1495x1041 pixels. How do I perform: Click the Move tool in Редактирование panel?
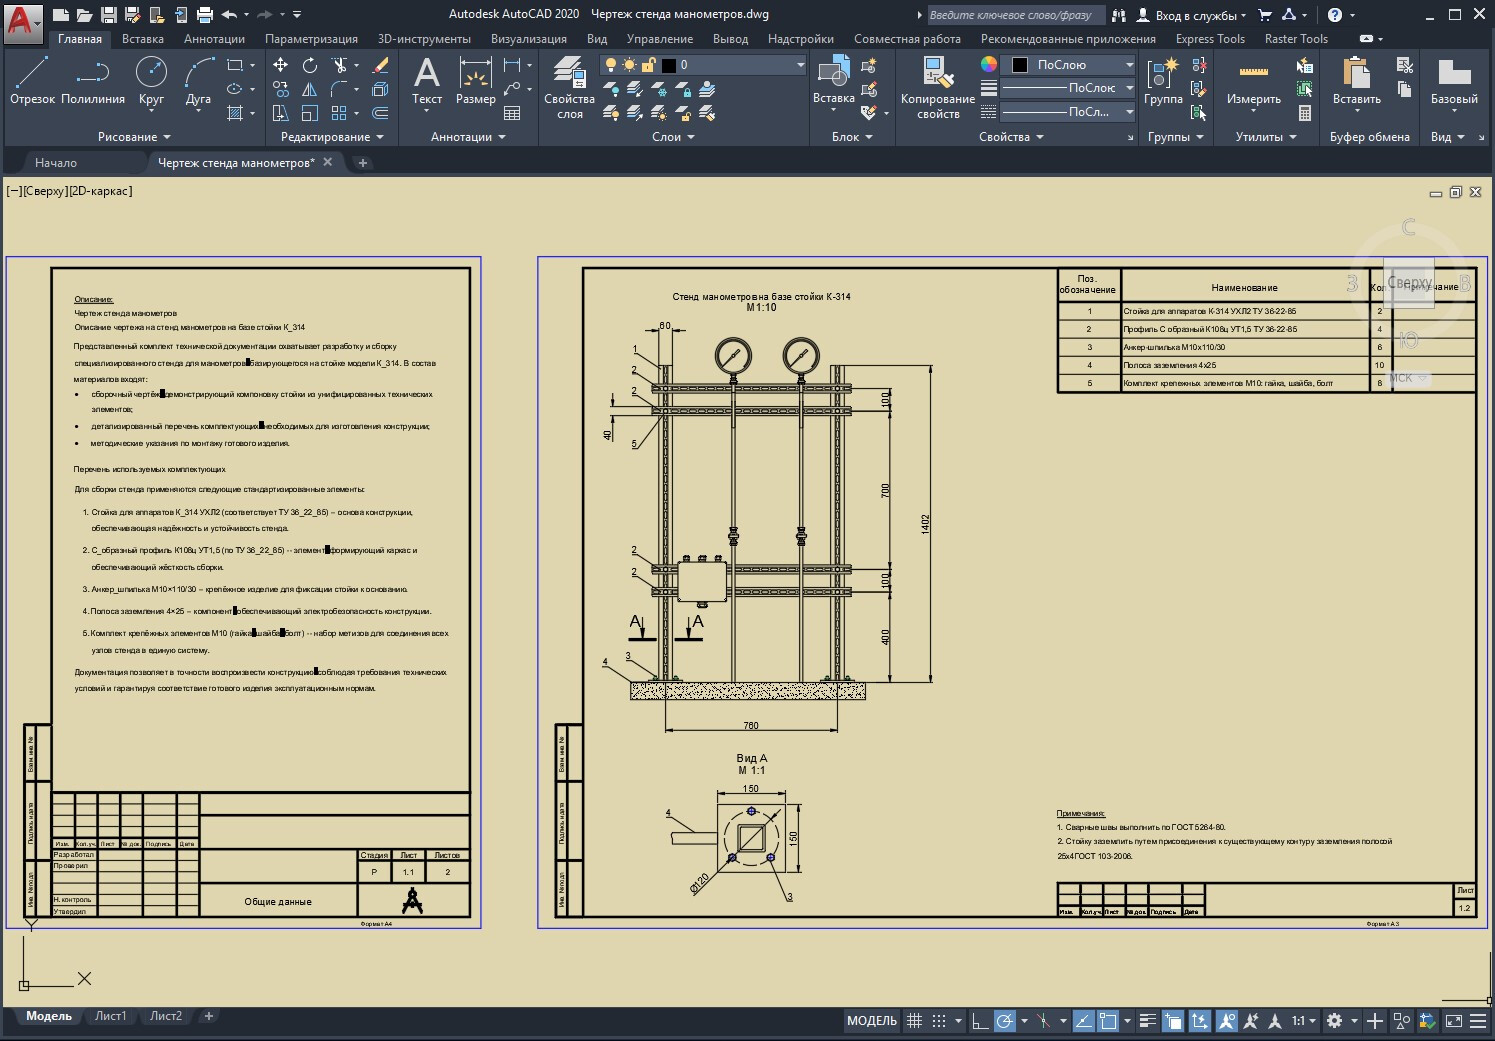281,65
